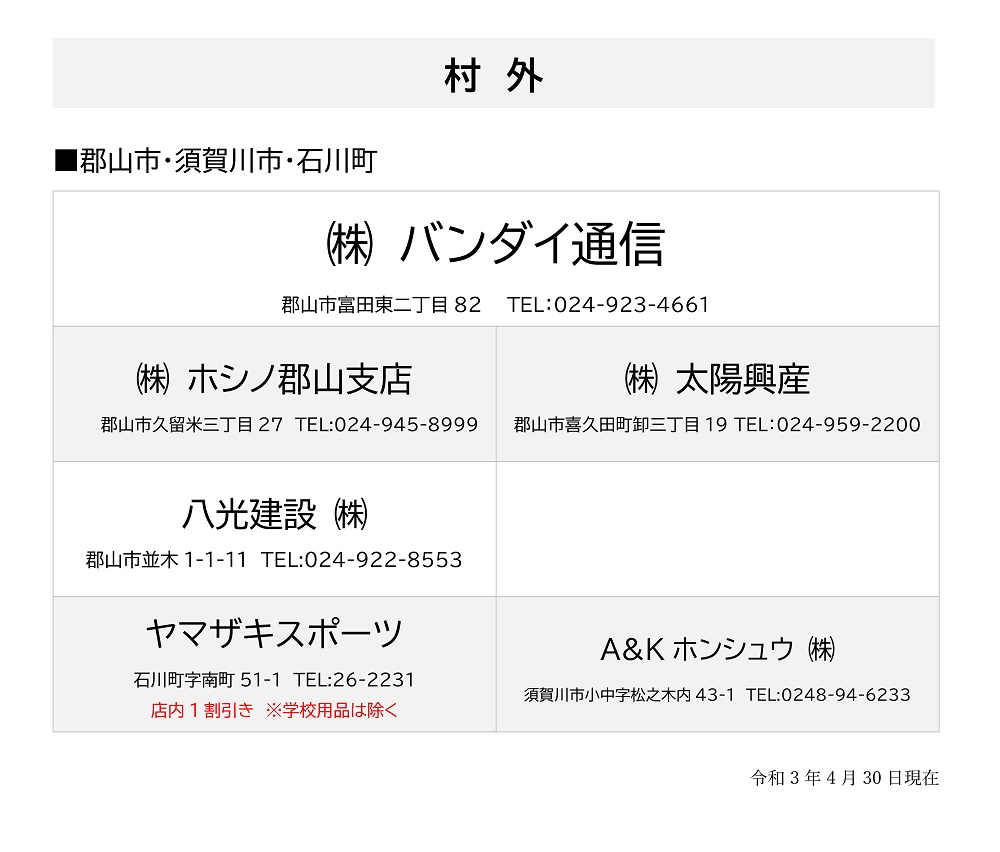Click the バンダイ通信 address 郡山市富田東二丁目82
The height and width of the screenshot is (852, 1000).
[381, 305]
